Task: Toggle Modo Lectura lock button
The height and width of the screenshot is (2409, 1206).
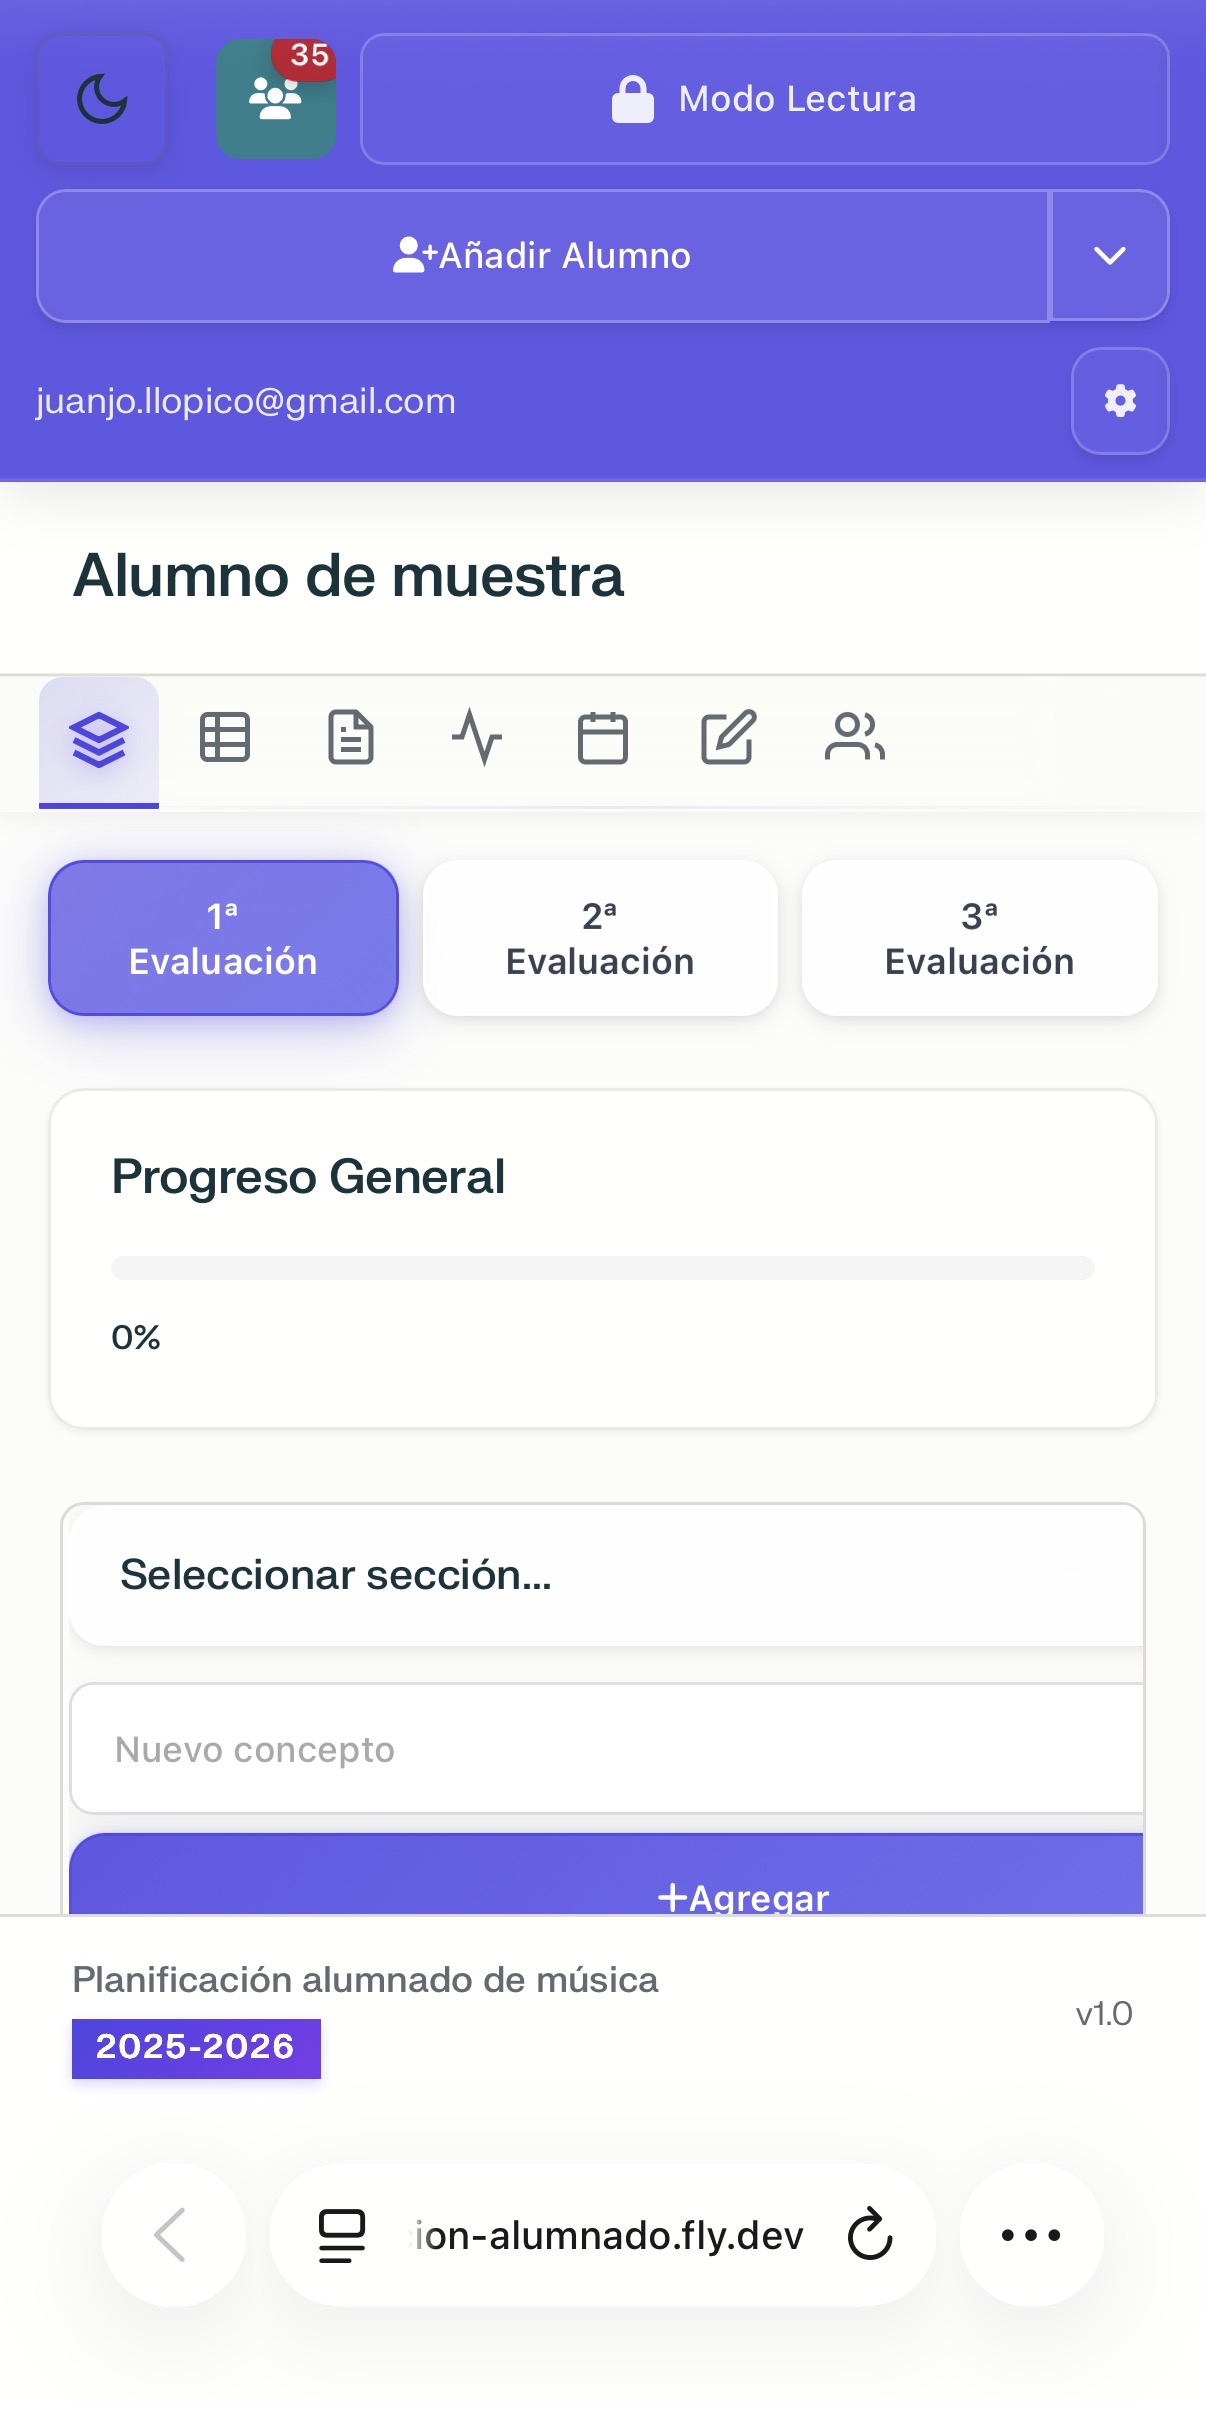Action: pyautogui.click(x=764, y=99)
